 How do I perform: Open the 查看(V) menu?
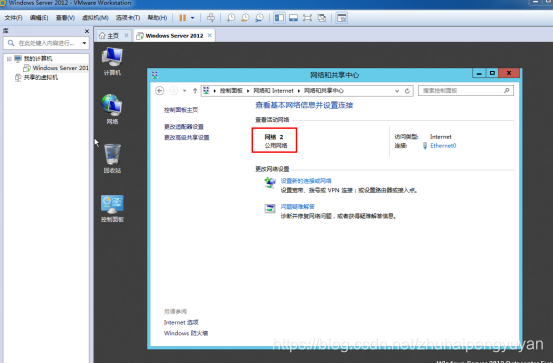click(65, 18)
